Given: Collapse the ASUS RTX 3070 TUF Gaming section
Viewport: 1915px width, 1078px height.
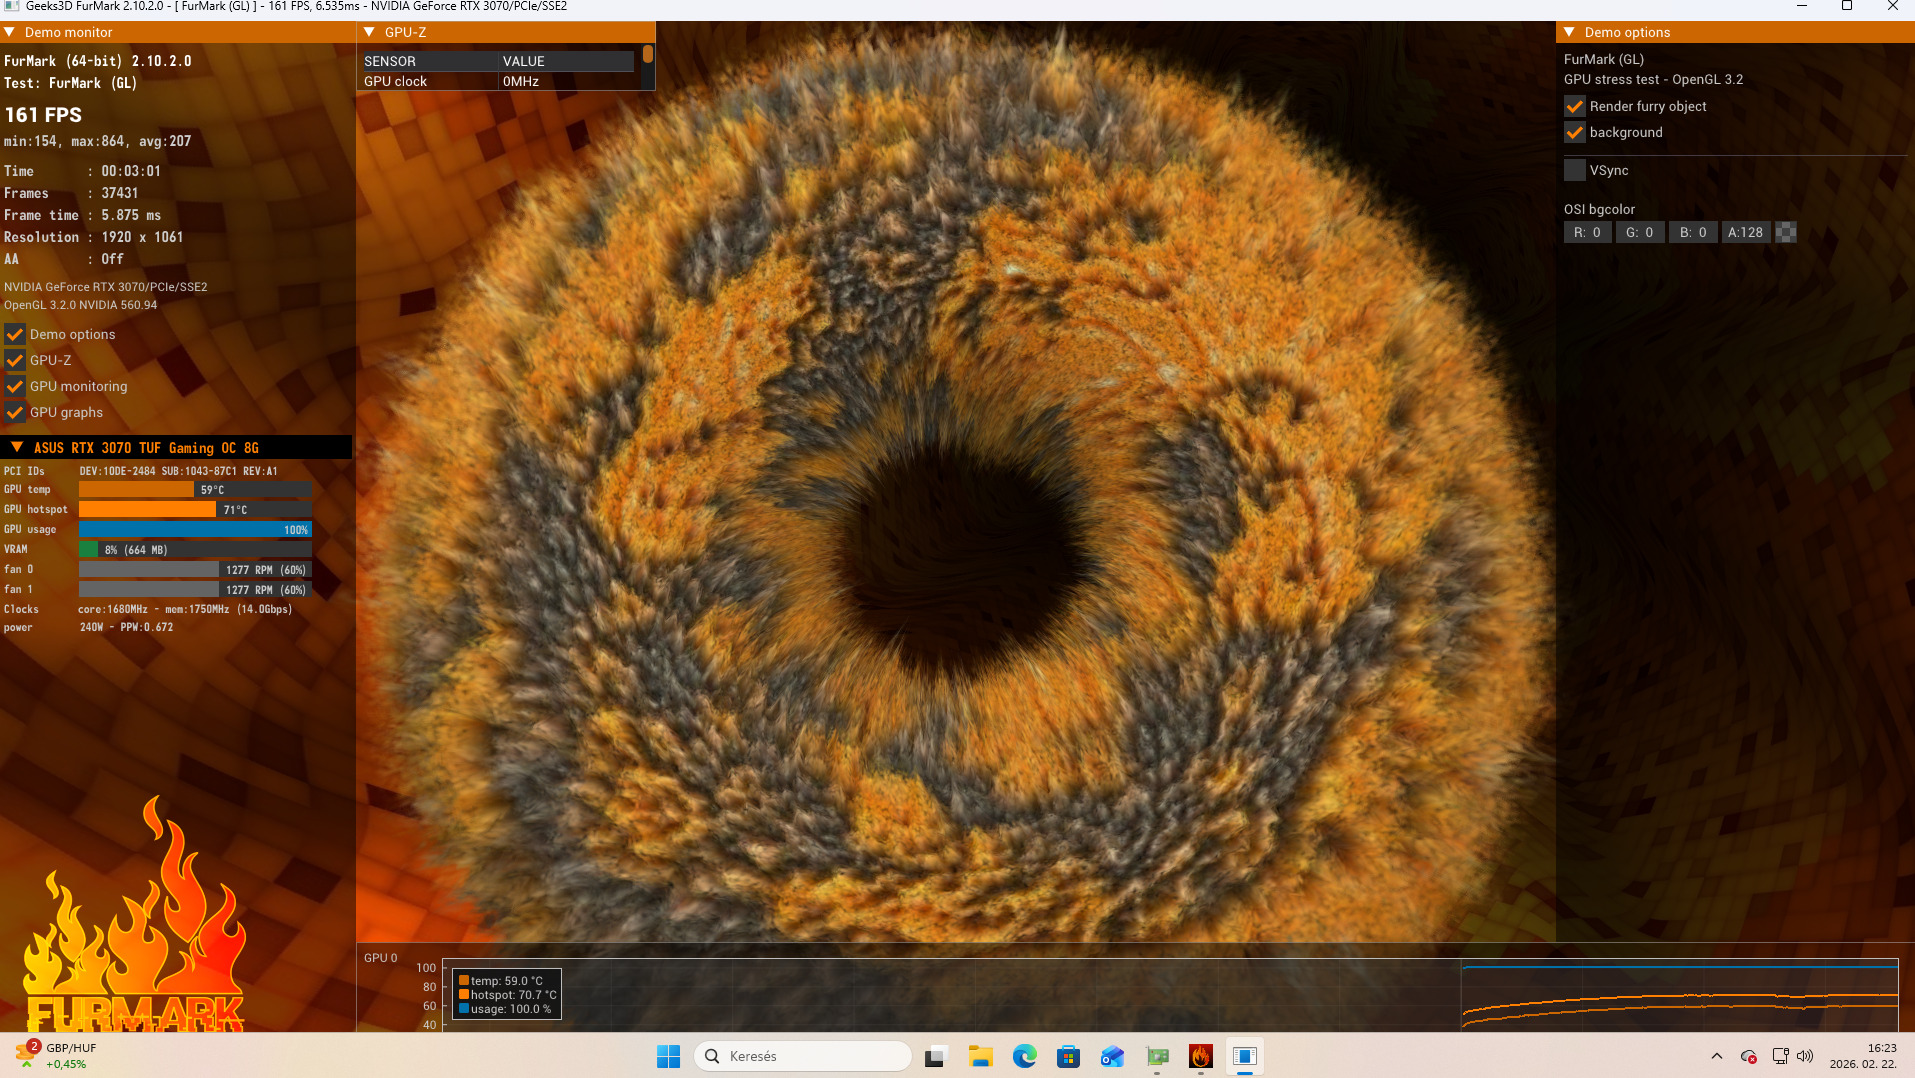Looking at the screenshot, I should (x=17, y=447).
